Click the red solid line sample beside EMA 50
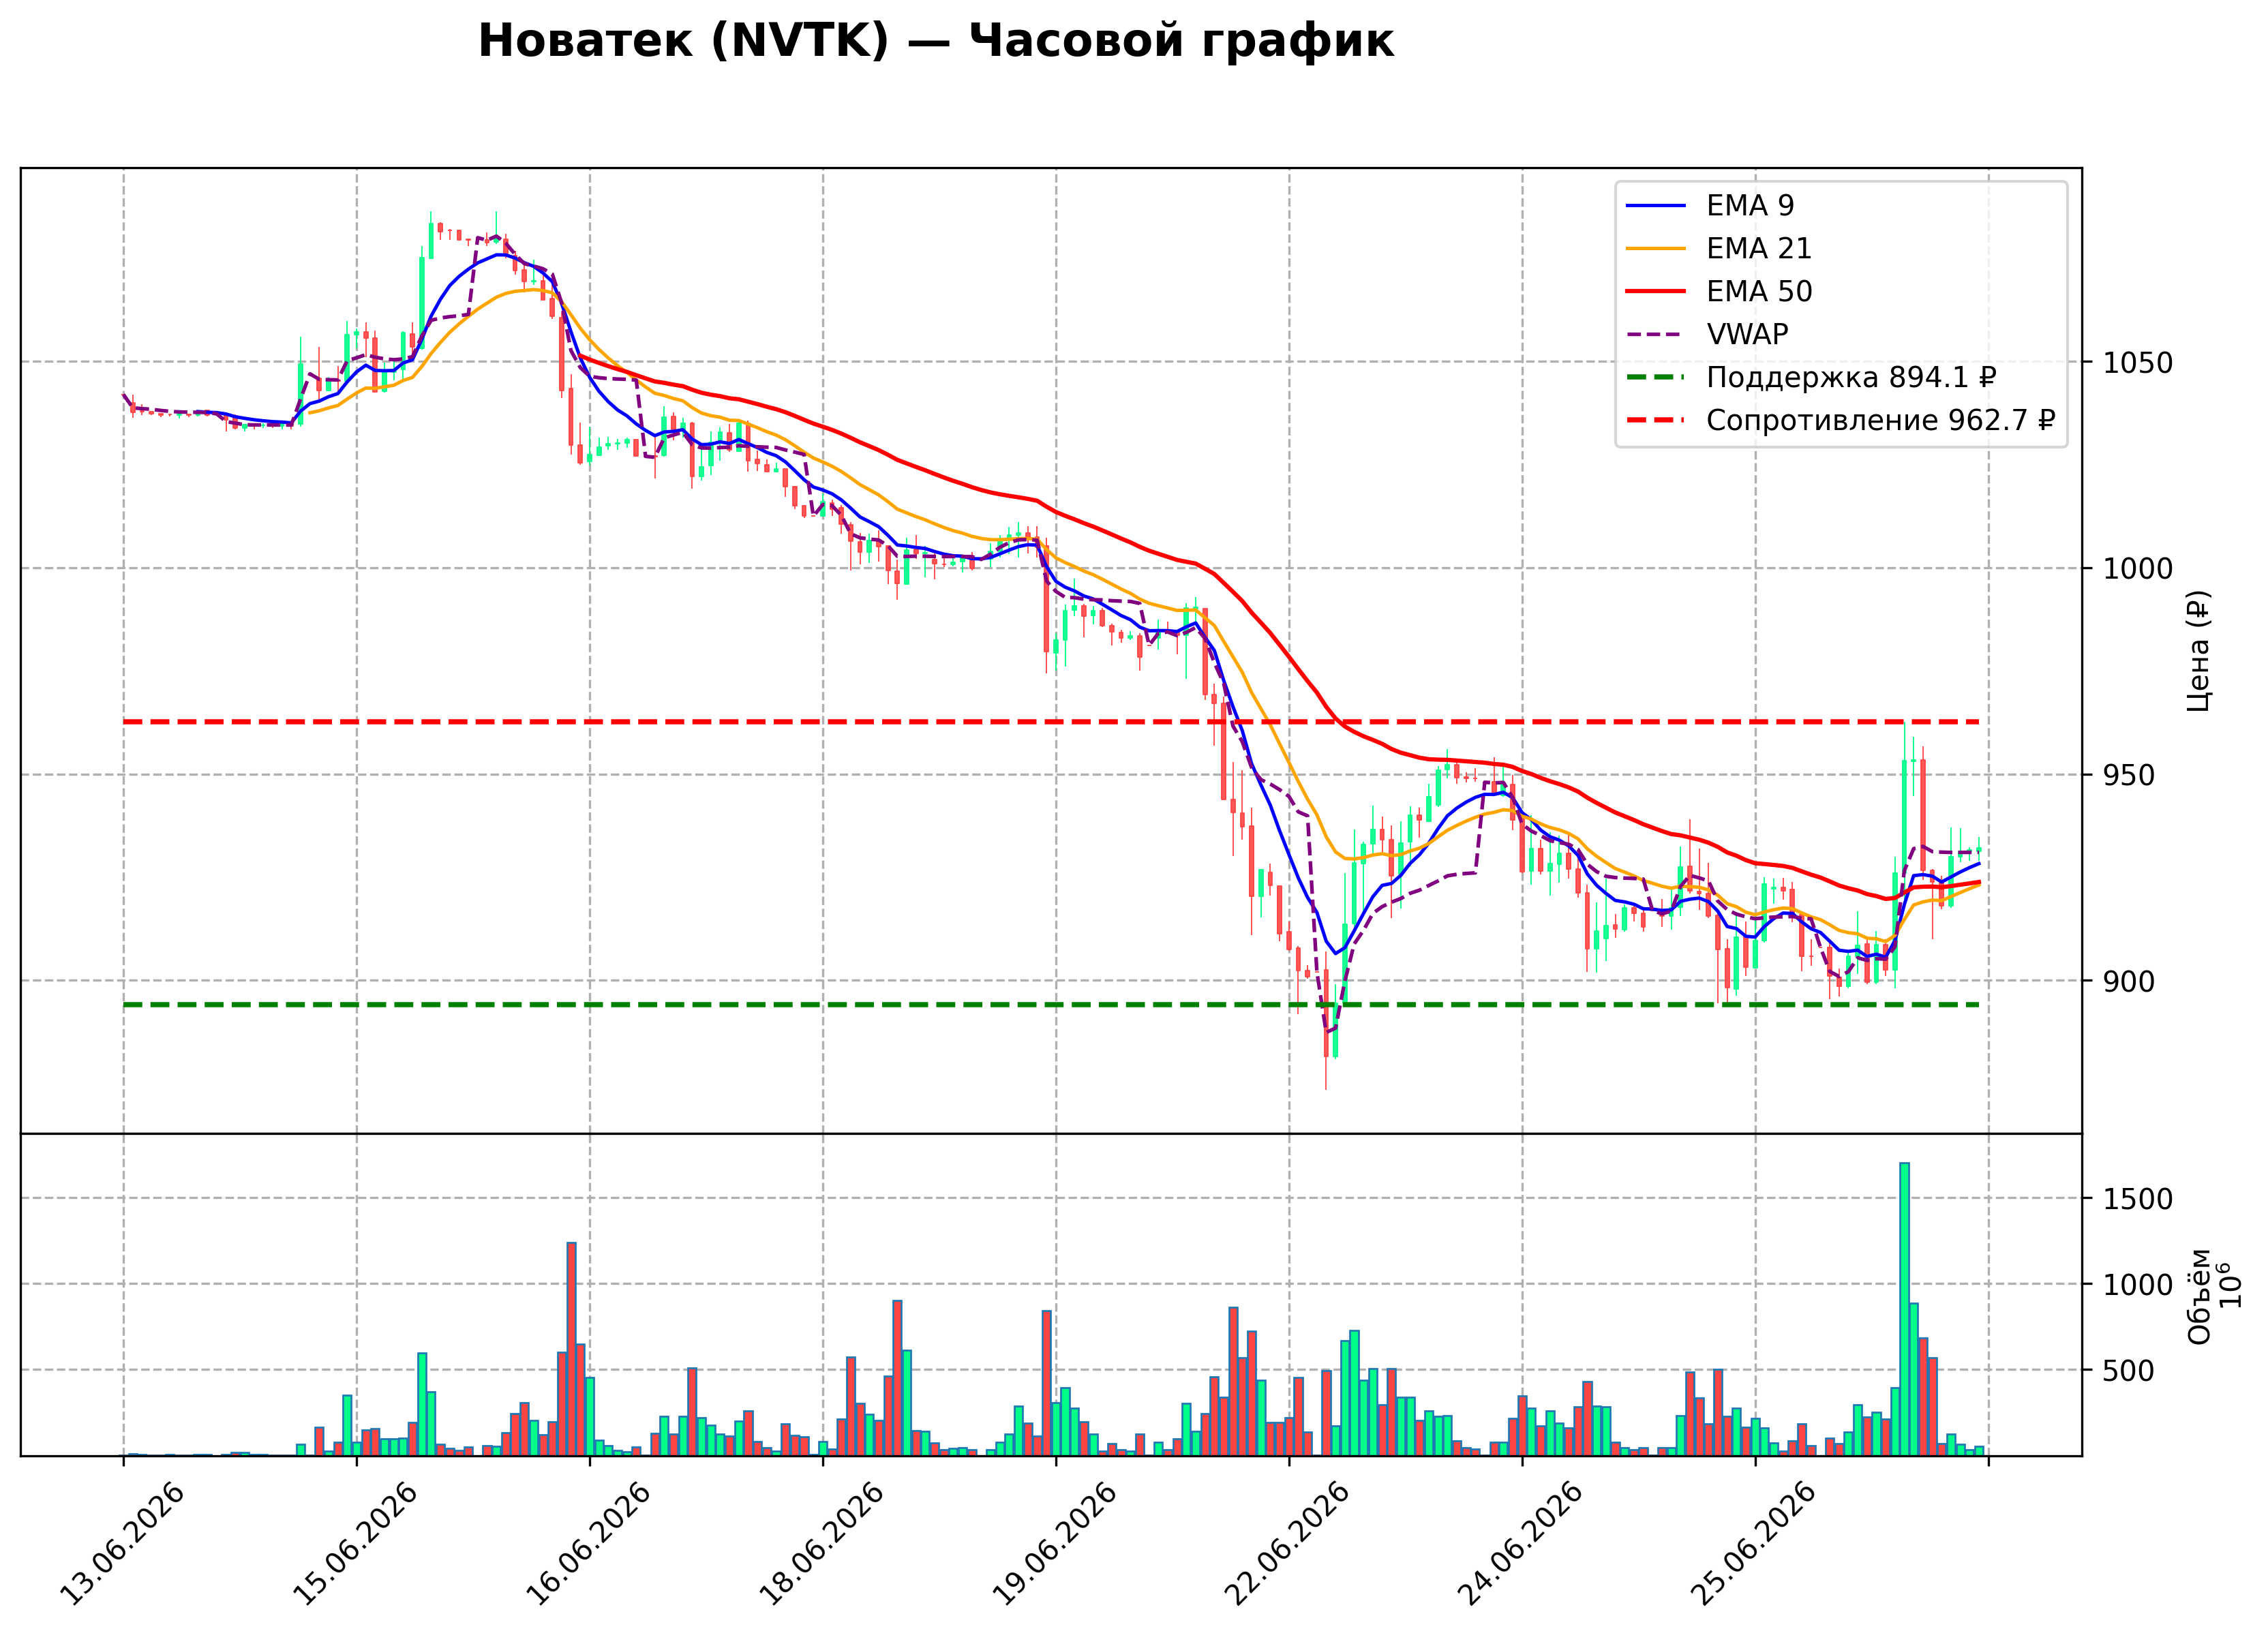2268x1631 pixels. (x=1656, y=292)
